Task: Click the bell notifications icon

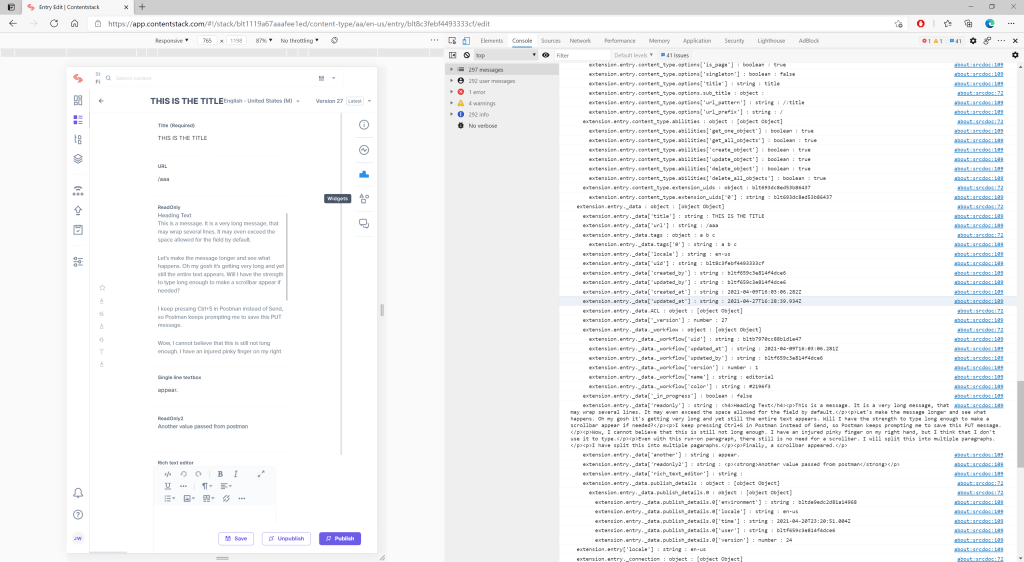Action: click(x=78, y=493)
